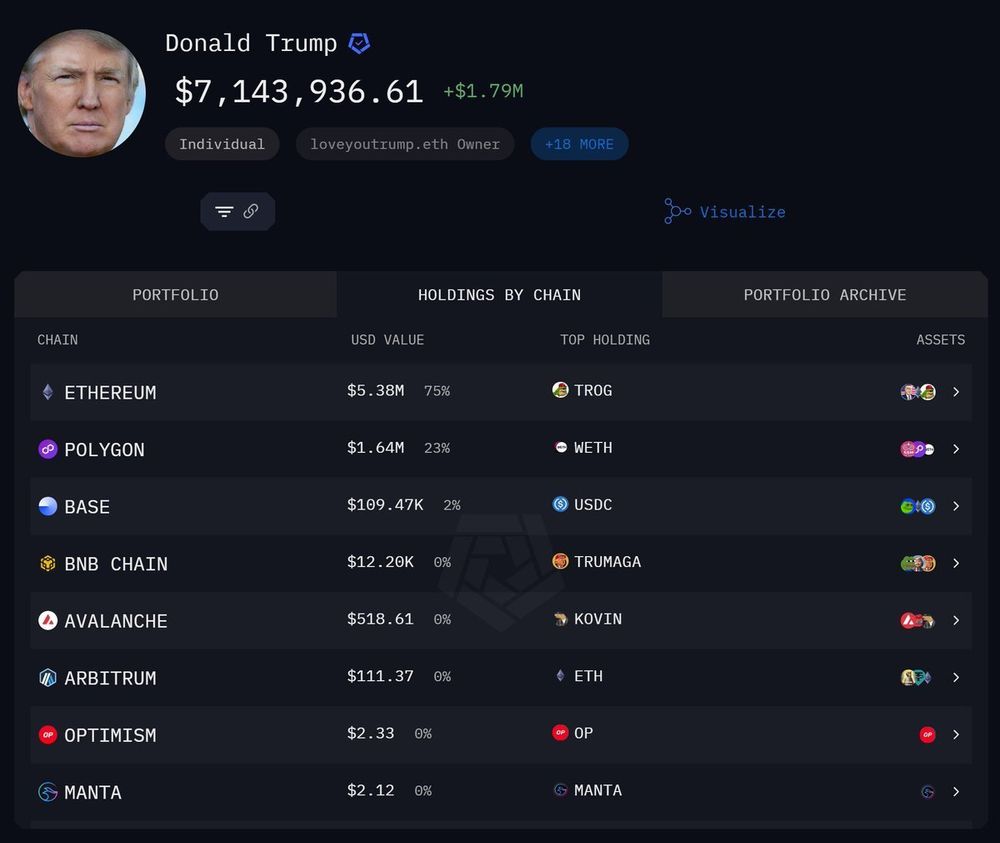Click the Ethereum chain logo icon
The image size is (1000, 843).
(48, 392)
